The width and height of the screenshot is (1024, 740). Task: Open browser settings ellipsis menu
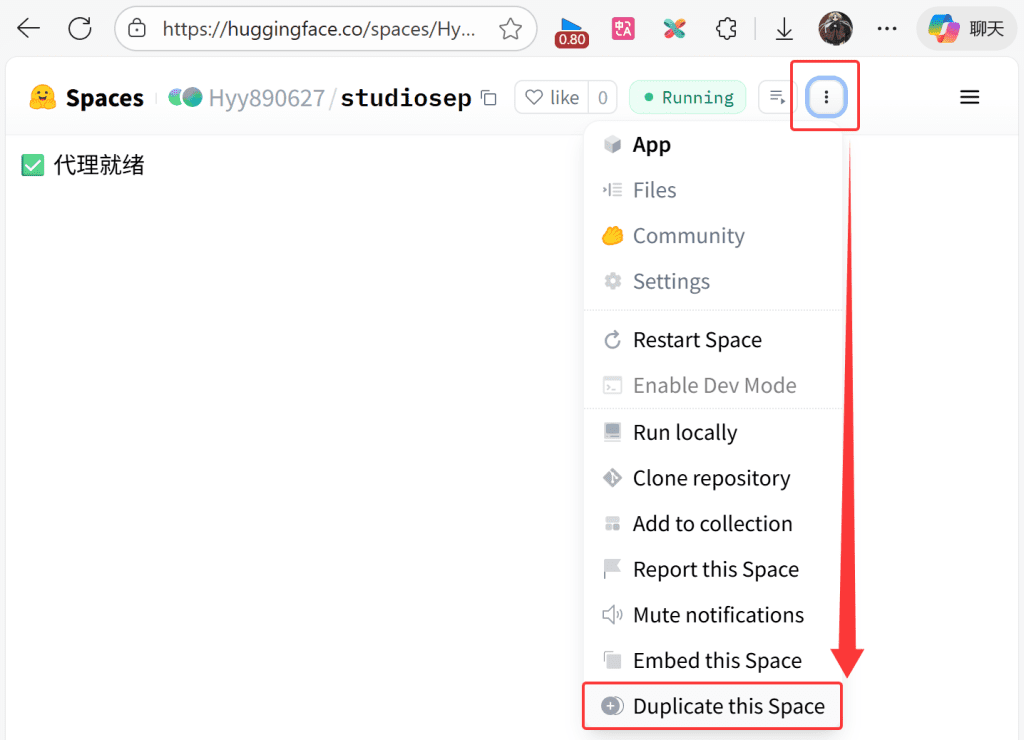(x=886, y=29)
